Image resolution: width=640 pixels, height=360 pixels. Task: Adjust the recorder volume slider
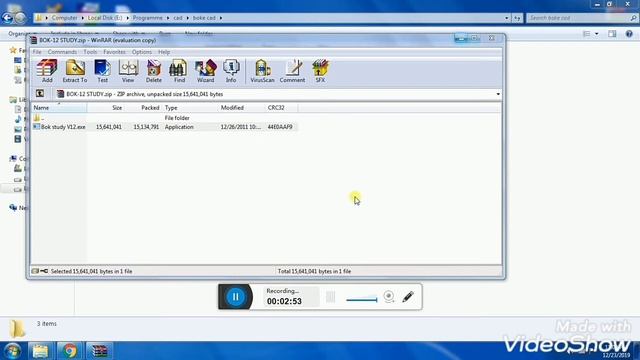point(362,300)
